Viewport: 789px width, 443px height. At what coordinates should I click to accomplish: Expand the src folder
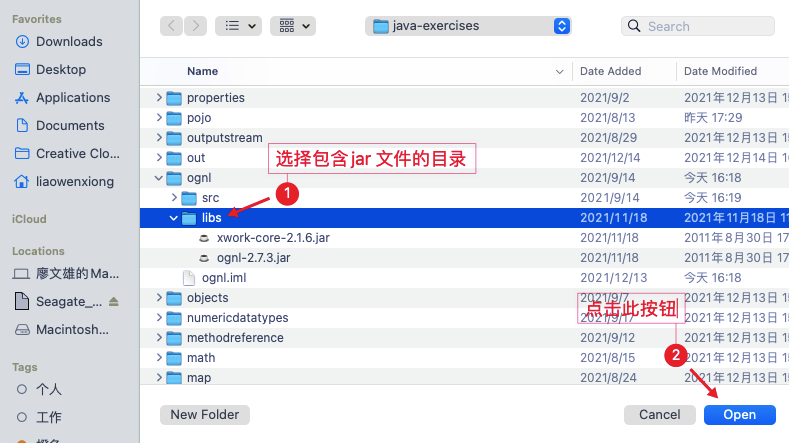point(174,197)
